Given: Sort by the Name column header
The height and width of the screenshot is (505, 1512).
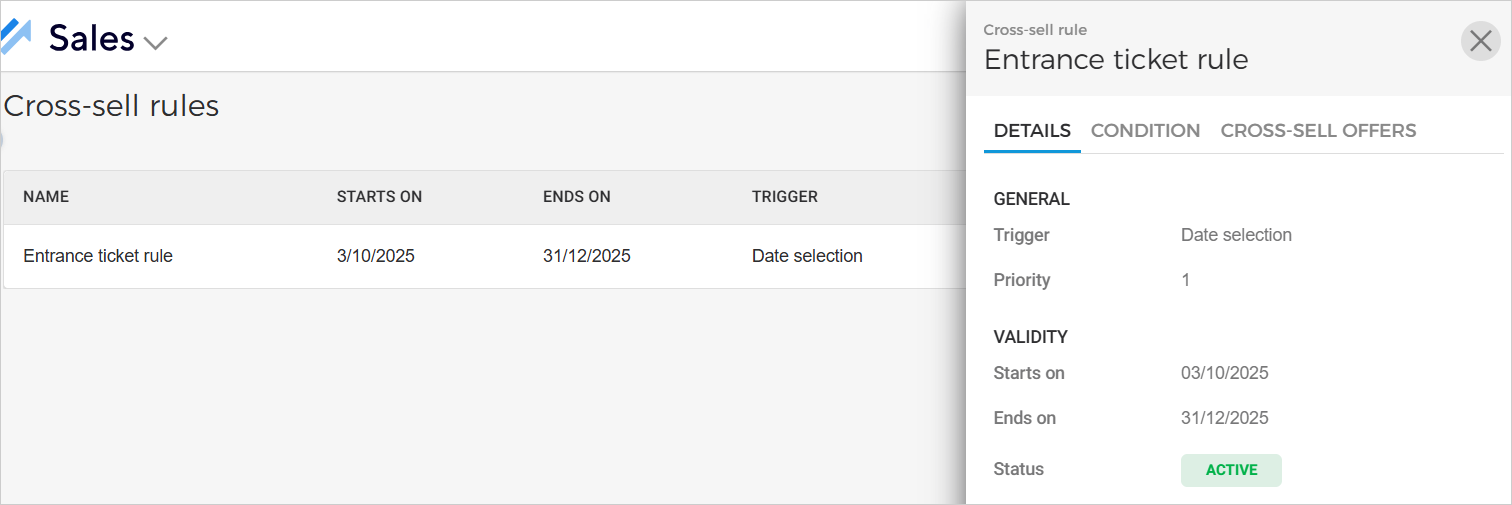Looking at the screenshot, I should click(46, 197).
